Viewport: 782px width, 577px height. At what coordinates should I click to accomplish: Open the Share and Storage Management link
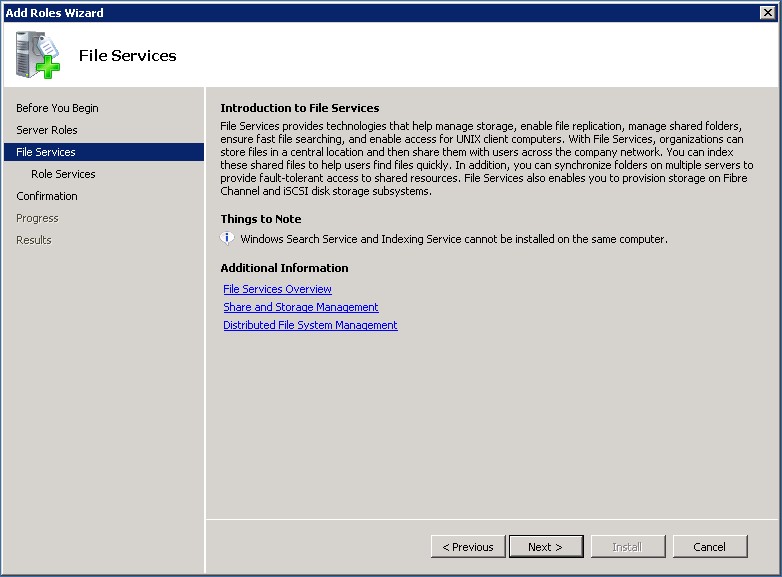pos(300,307)
